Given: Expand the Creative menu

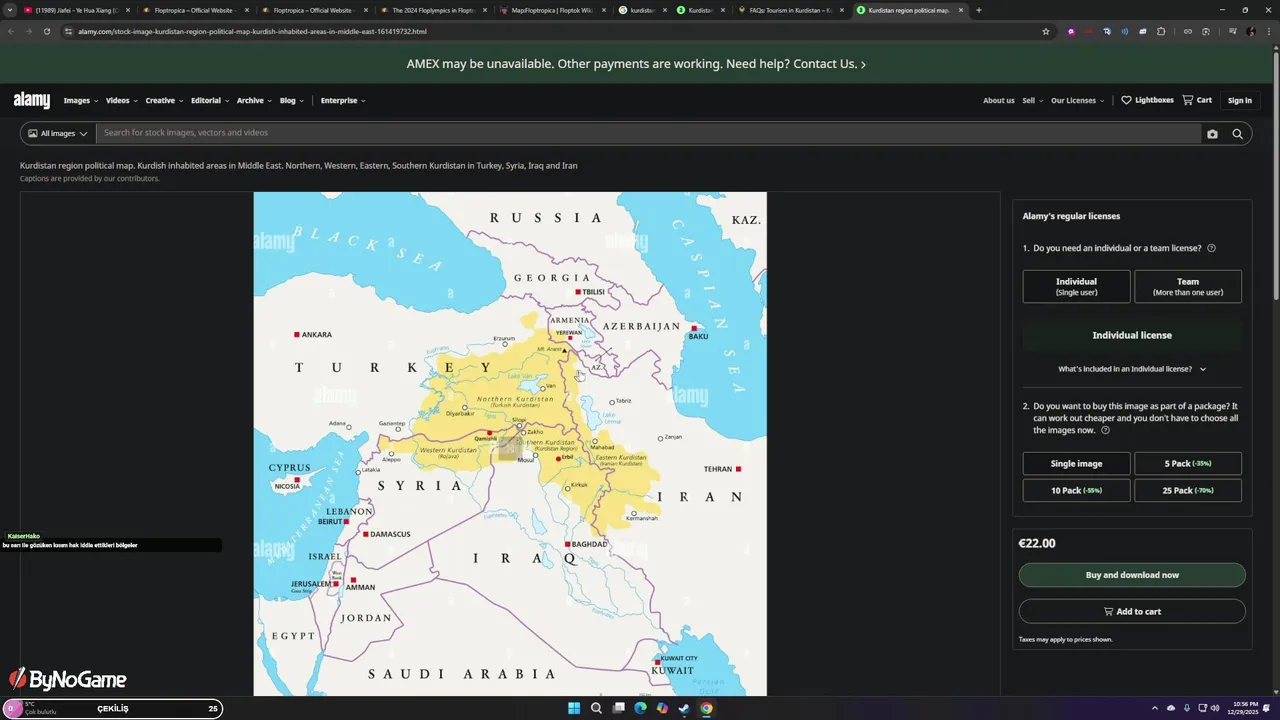Looking at the screenshot, I should [x=164, y=100].
